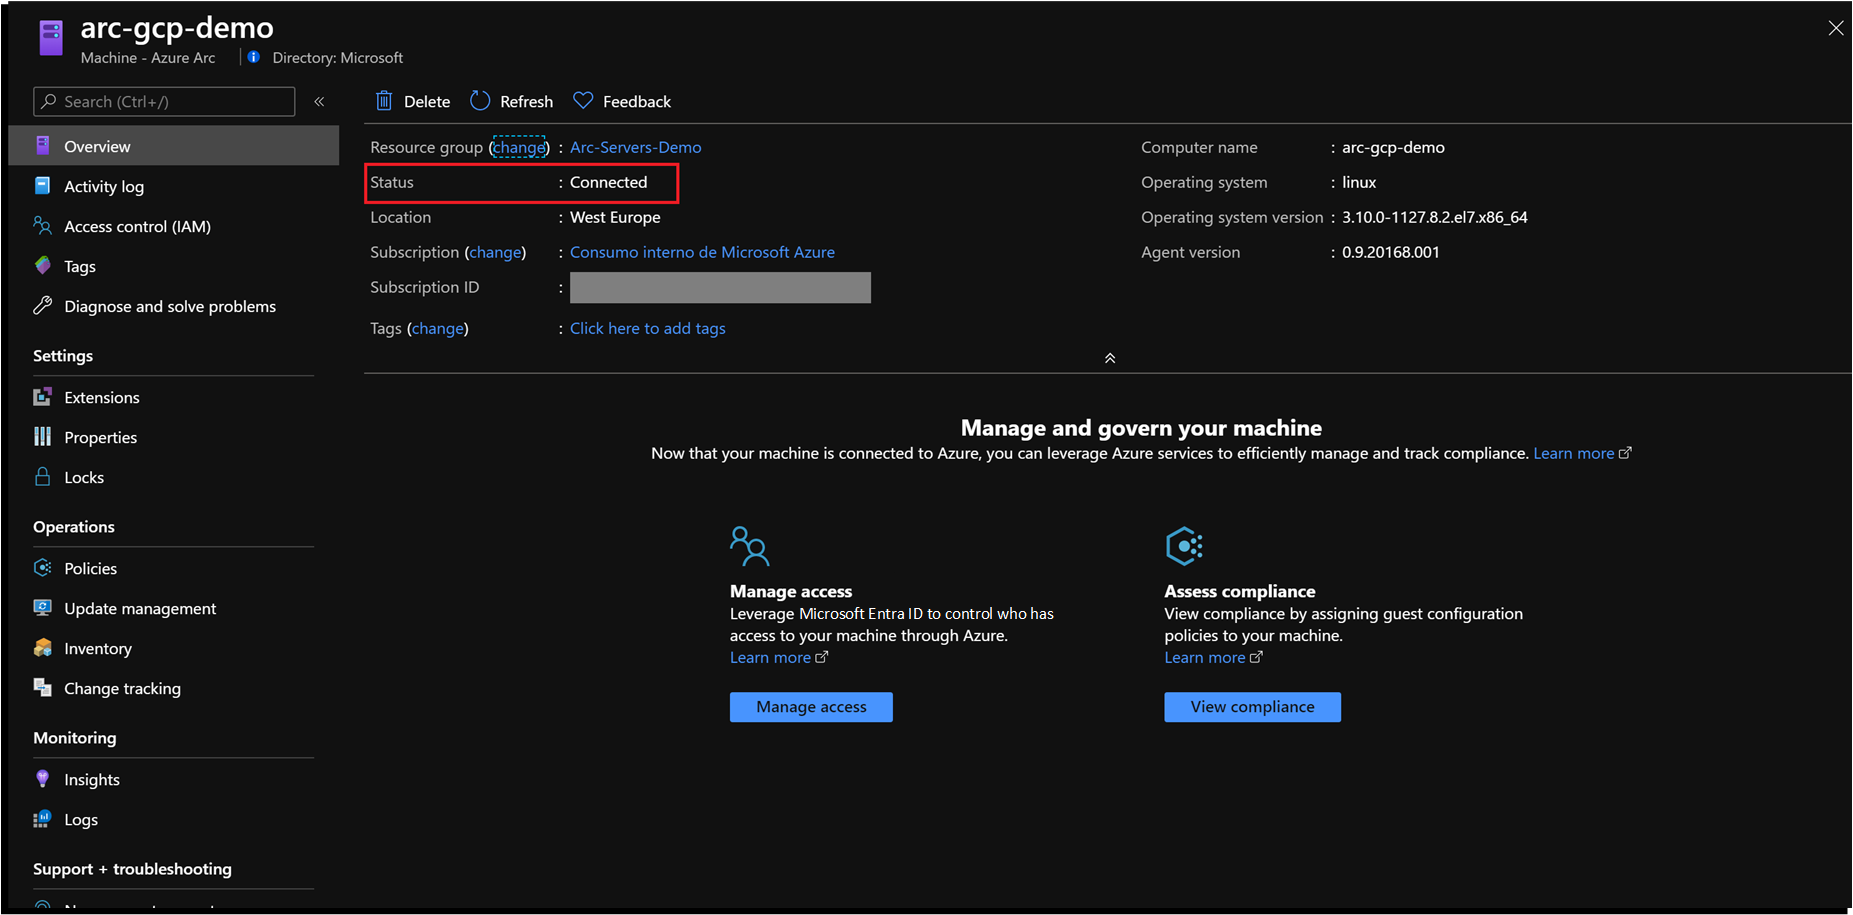Click the Tags icon in sidebar

(x=43, y=266)
